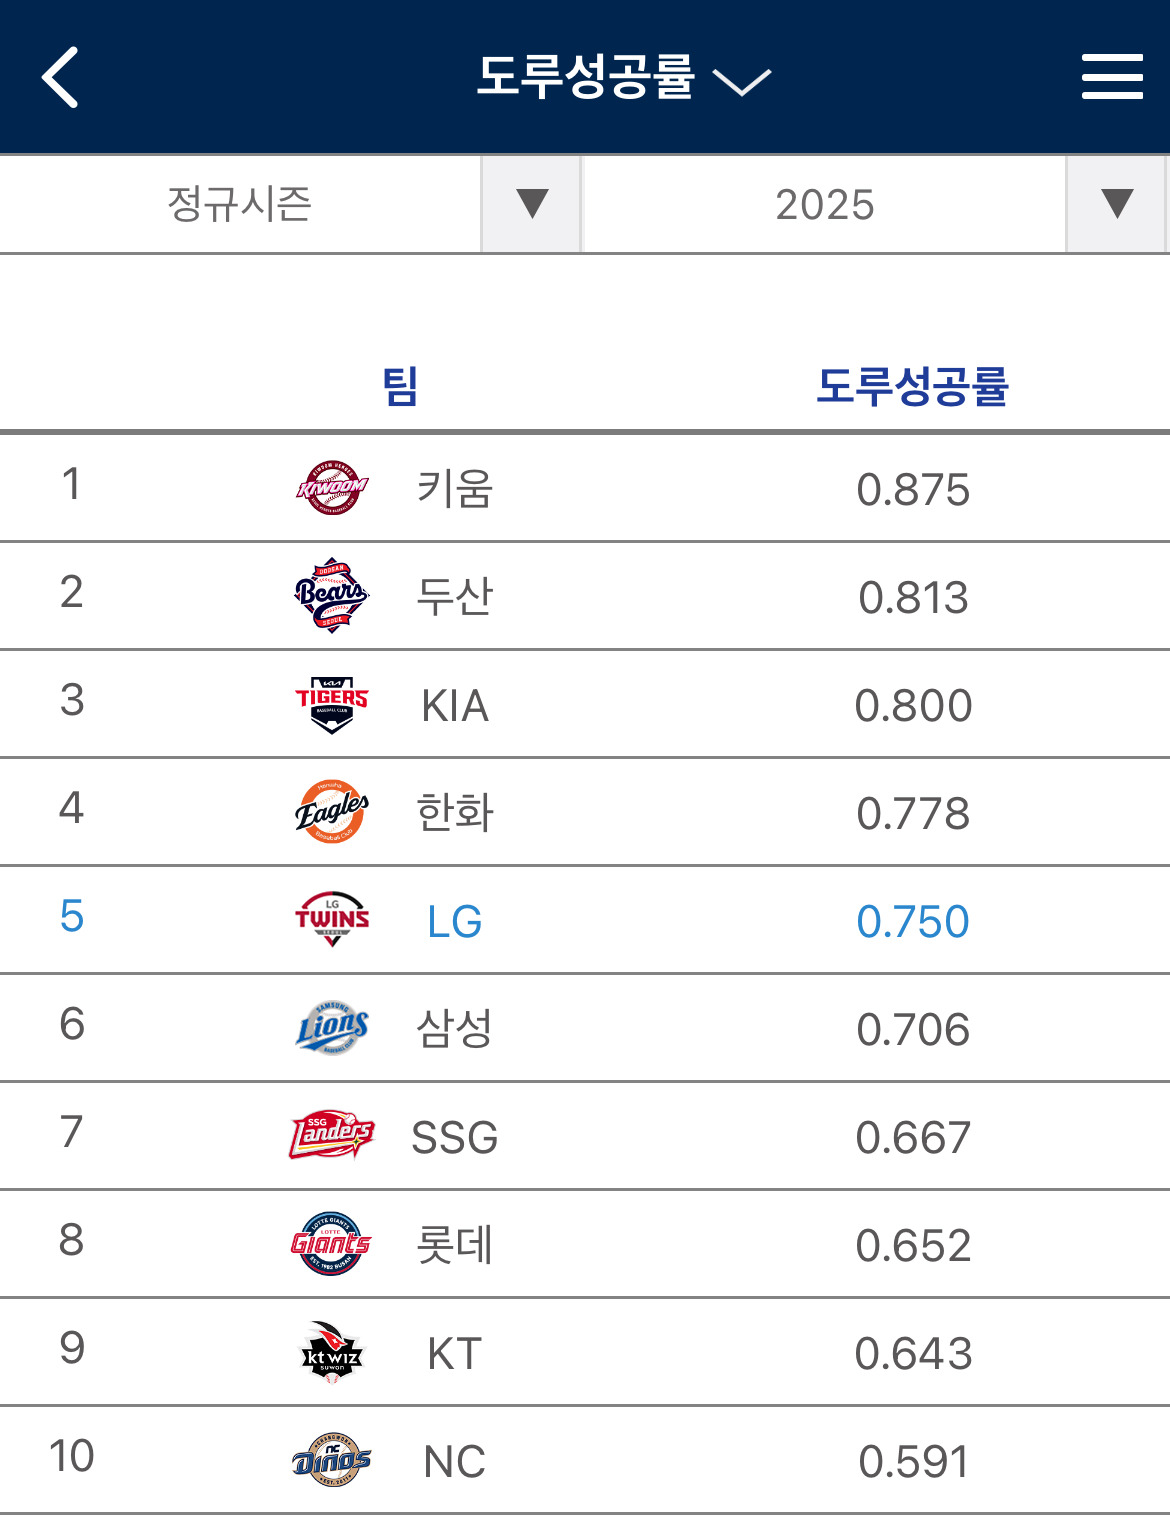Click the 2025 year field
The image size is (1170, 1517).
[824, 204]
